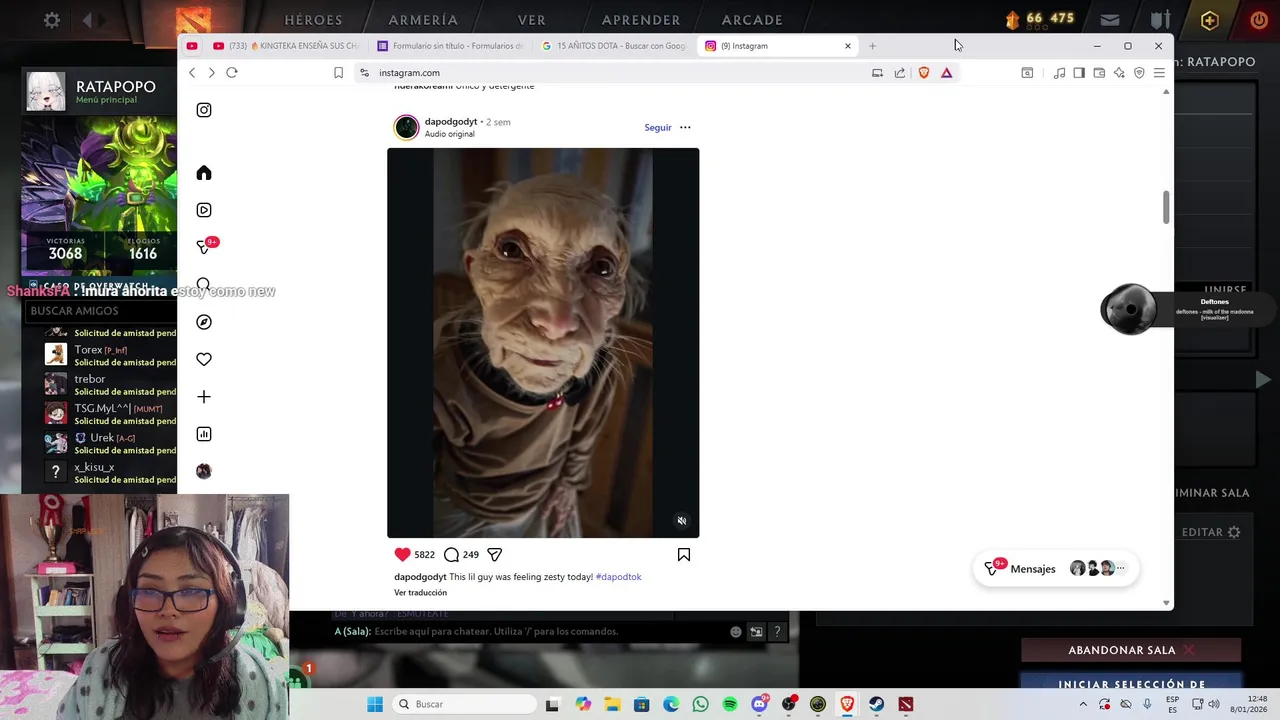Image resolution: width=1280 pixels, height=720 pixels.
Task: Select friend request from Torex
Action: 110,355
